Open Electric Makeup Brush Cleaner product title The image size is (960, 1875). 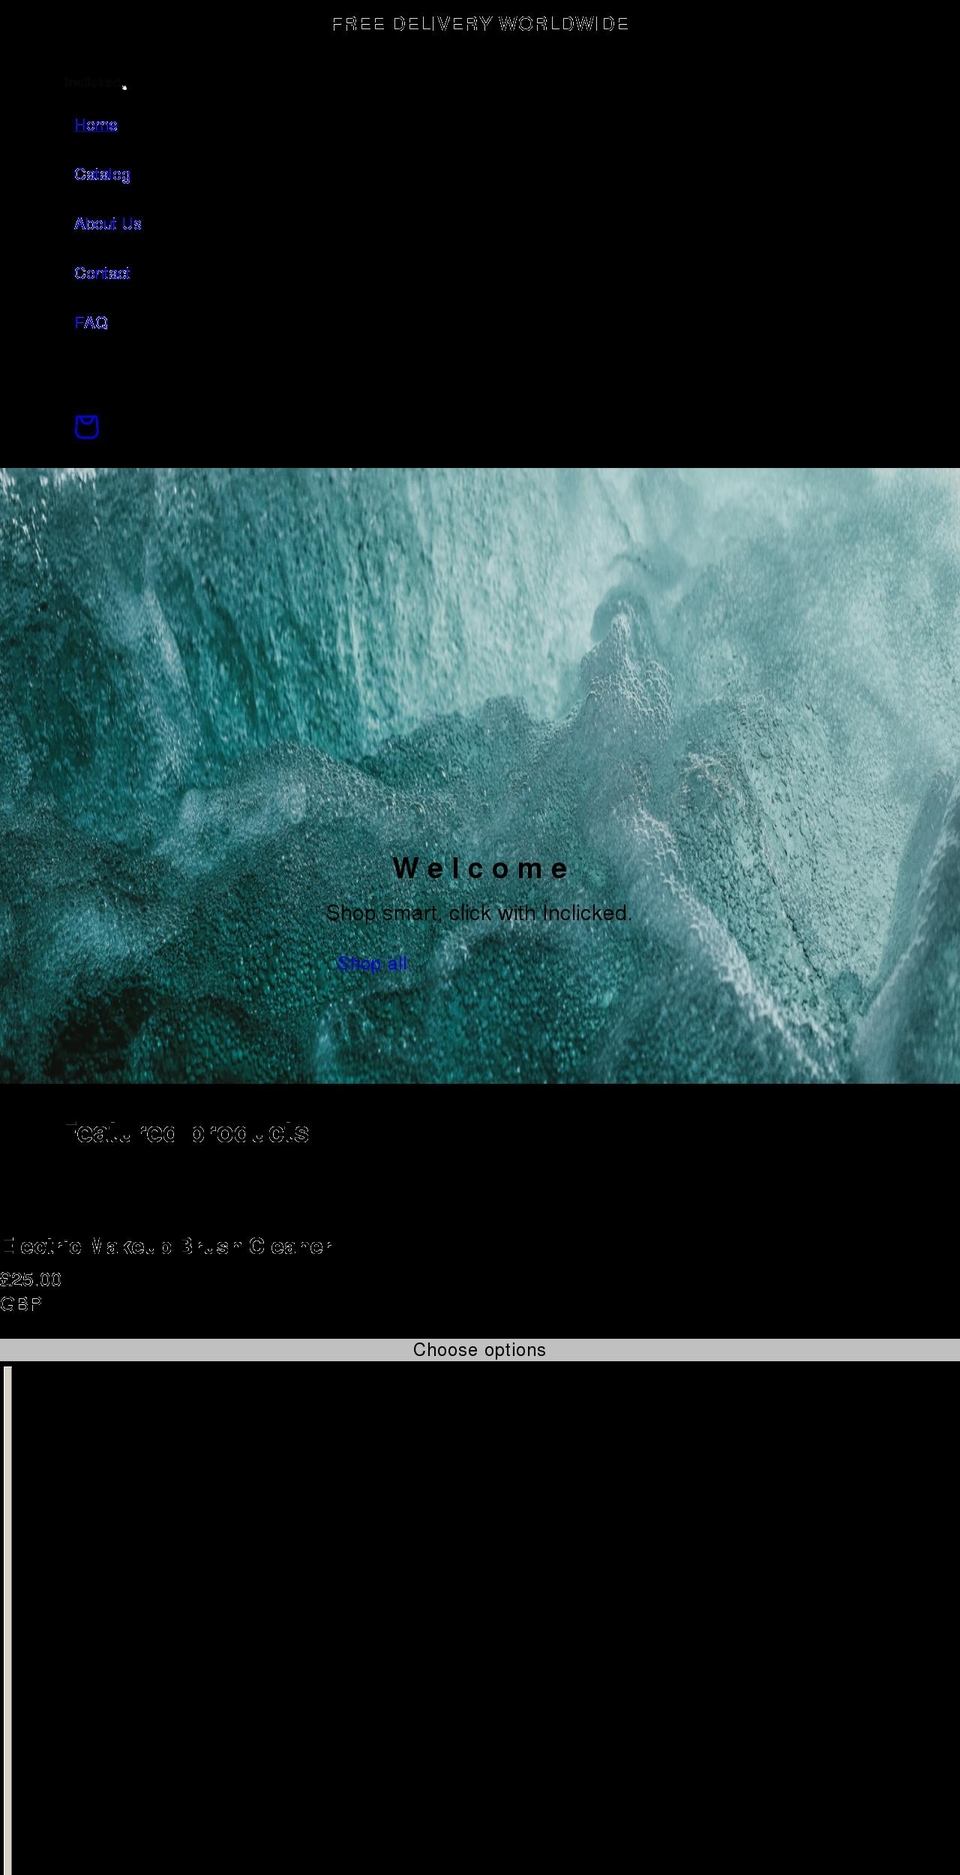coord(166,1246)
